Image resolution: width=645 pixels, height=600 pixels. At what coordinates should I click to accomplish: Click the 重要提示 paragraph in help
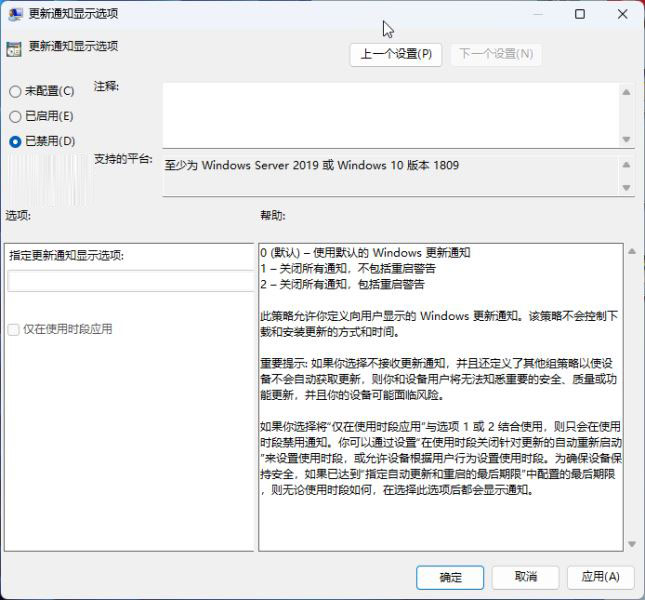coord(439,379)
